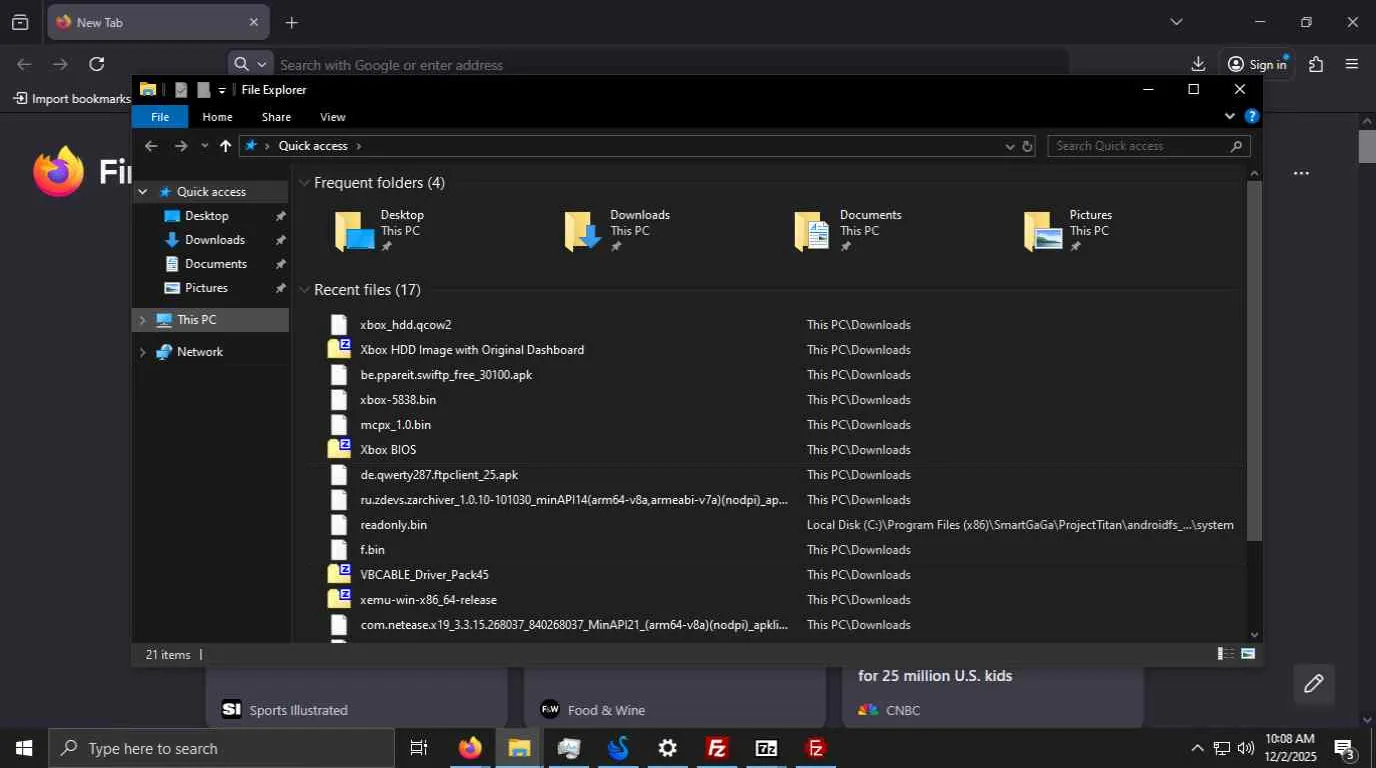This screenshot has width=1376, height=768.
Task: Switch to Large icons view in status bar
Action: pos(1248,654)
